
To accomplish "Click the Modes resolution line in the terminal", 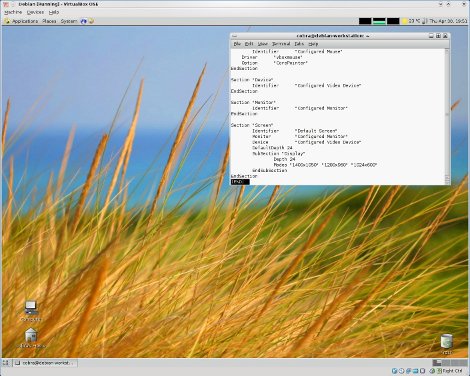I will click(x=325, y=165).
